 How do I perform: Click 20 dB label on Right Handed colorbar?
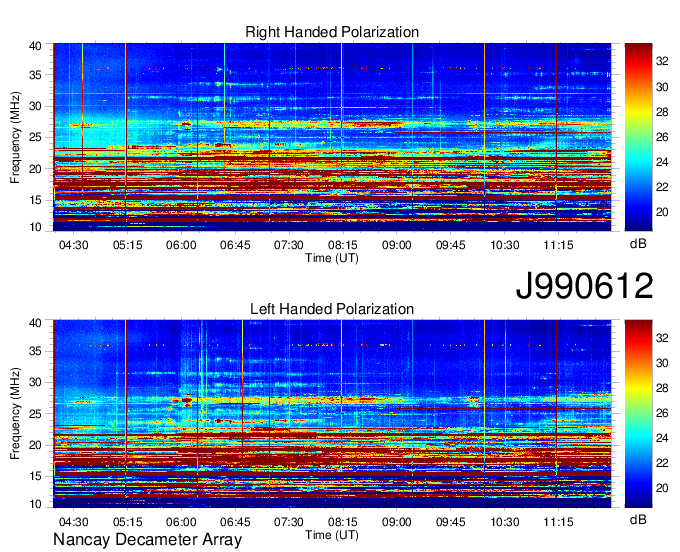(662, 212)
